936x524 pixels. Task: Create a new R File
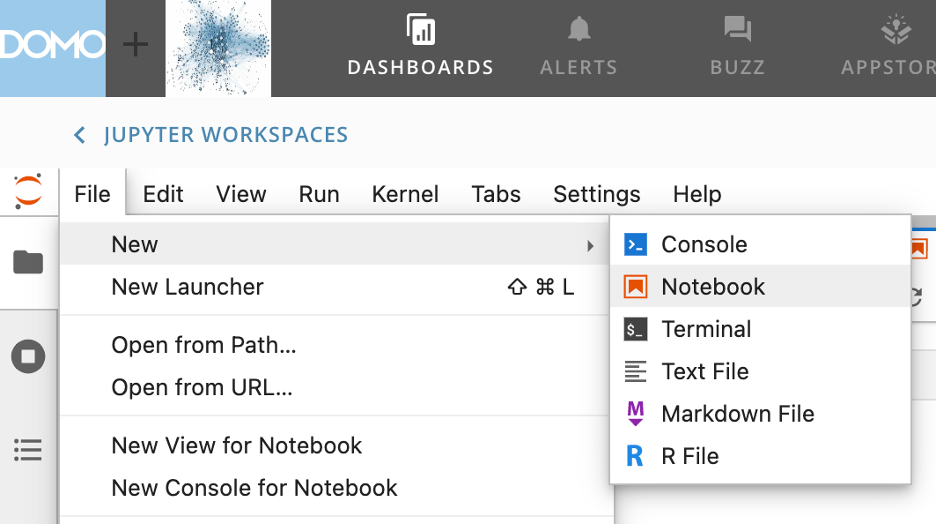pyautogui.click(x=760, y=456)
